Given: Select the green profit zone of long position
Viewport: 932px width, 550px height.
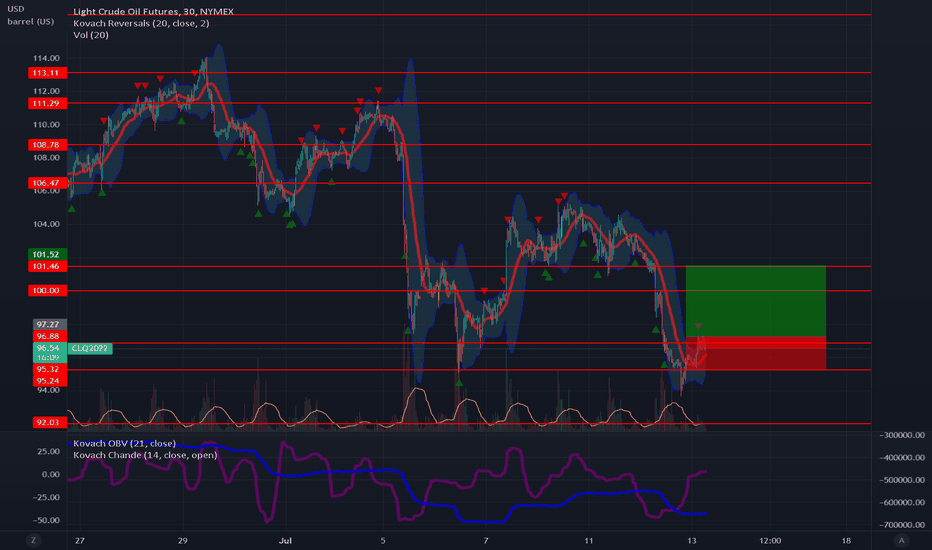Looking at the screenshot, I should point(755,301).
